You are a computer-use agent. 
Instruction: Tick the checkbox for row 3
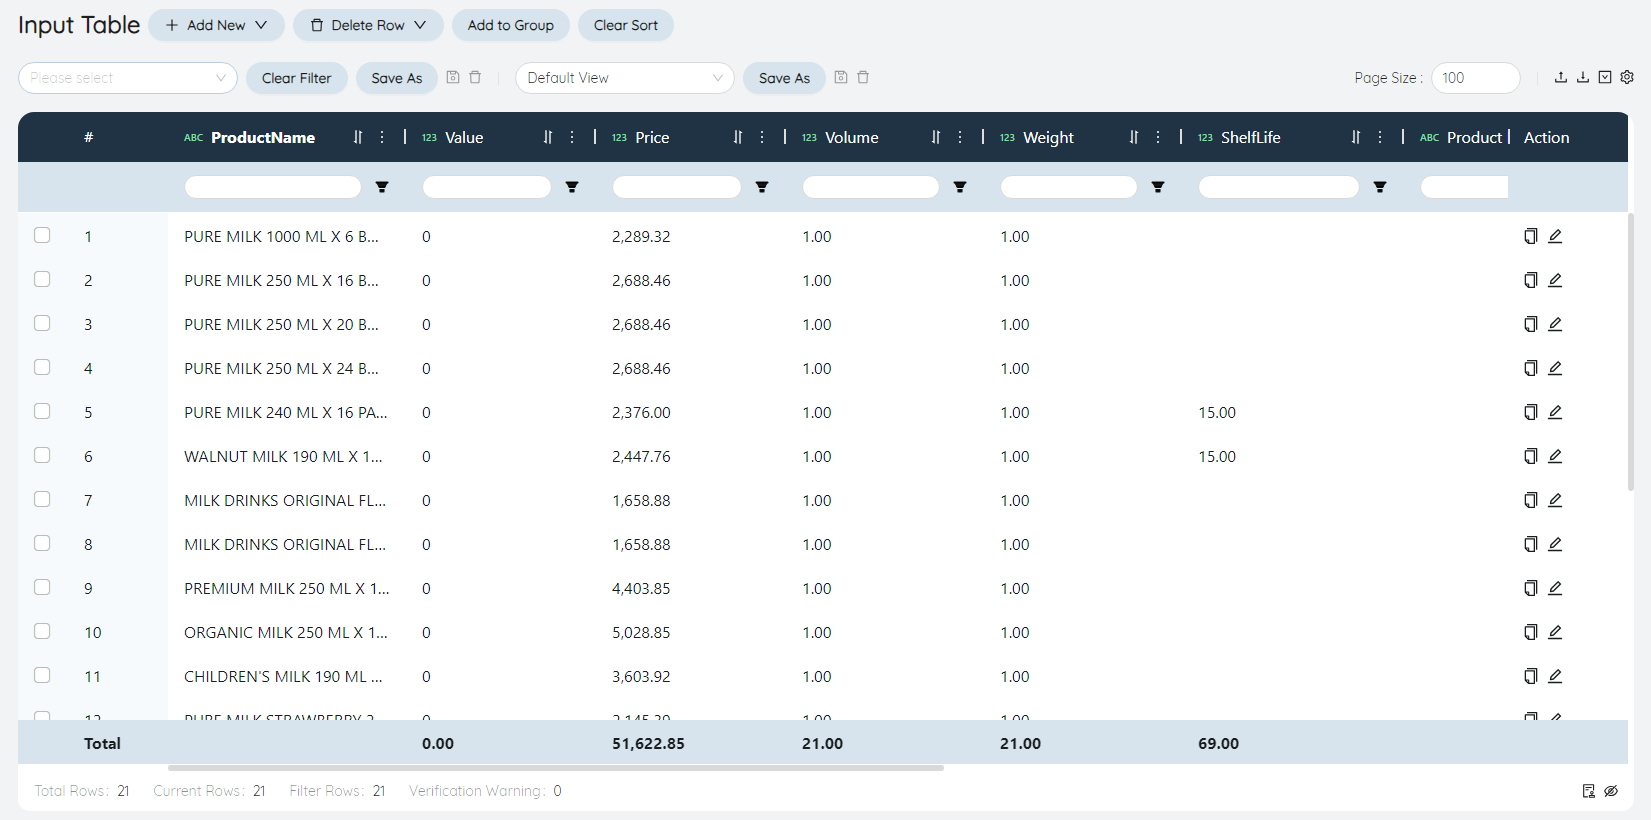coord(42,323)
